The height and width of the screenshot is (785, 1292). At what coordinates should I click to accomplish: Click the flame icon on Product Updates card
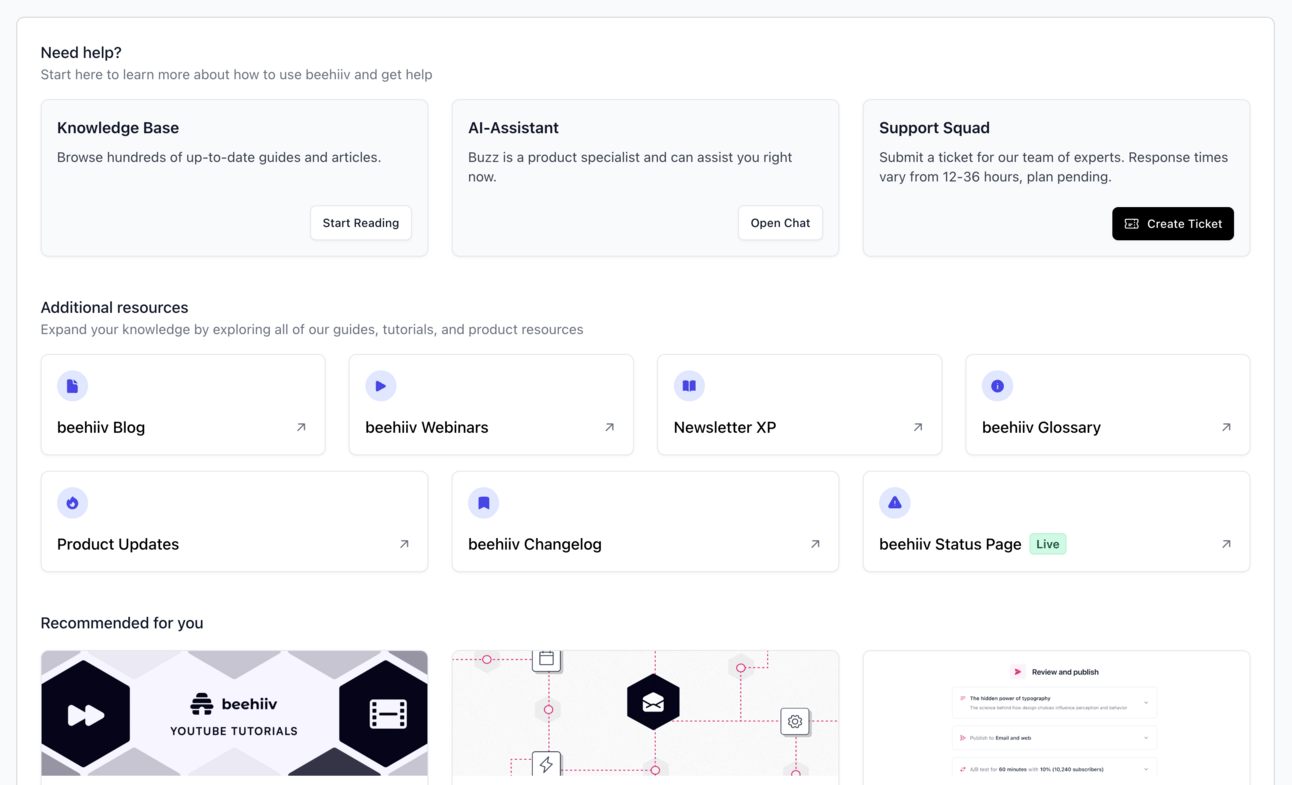(x=72, y=503)
